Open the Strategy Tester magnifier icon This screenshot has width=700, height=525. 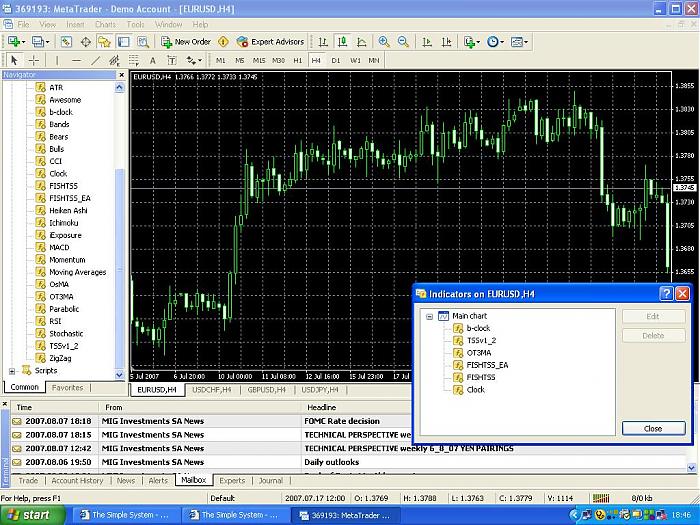(x=143, y=42)
